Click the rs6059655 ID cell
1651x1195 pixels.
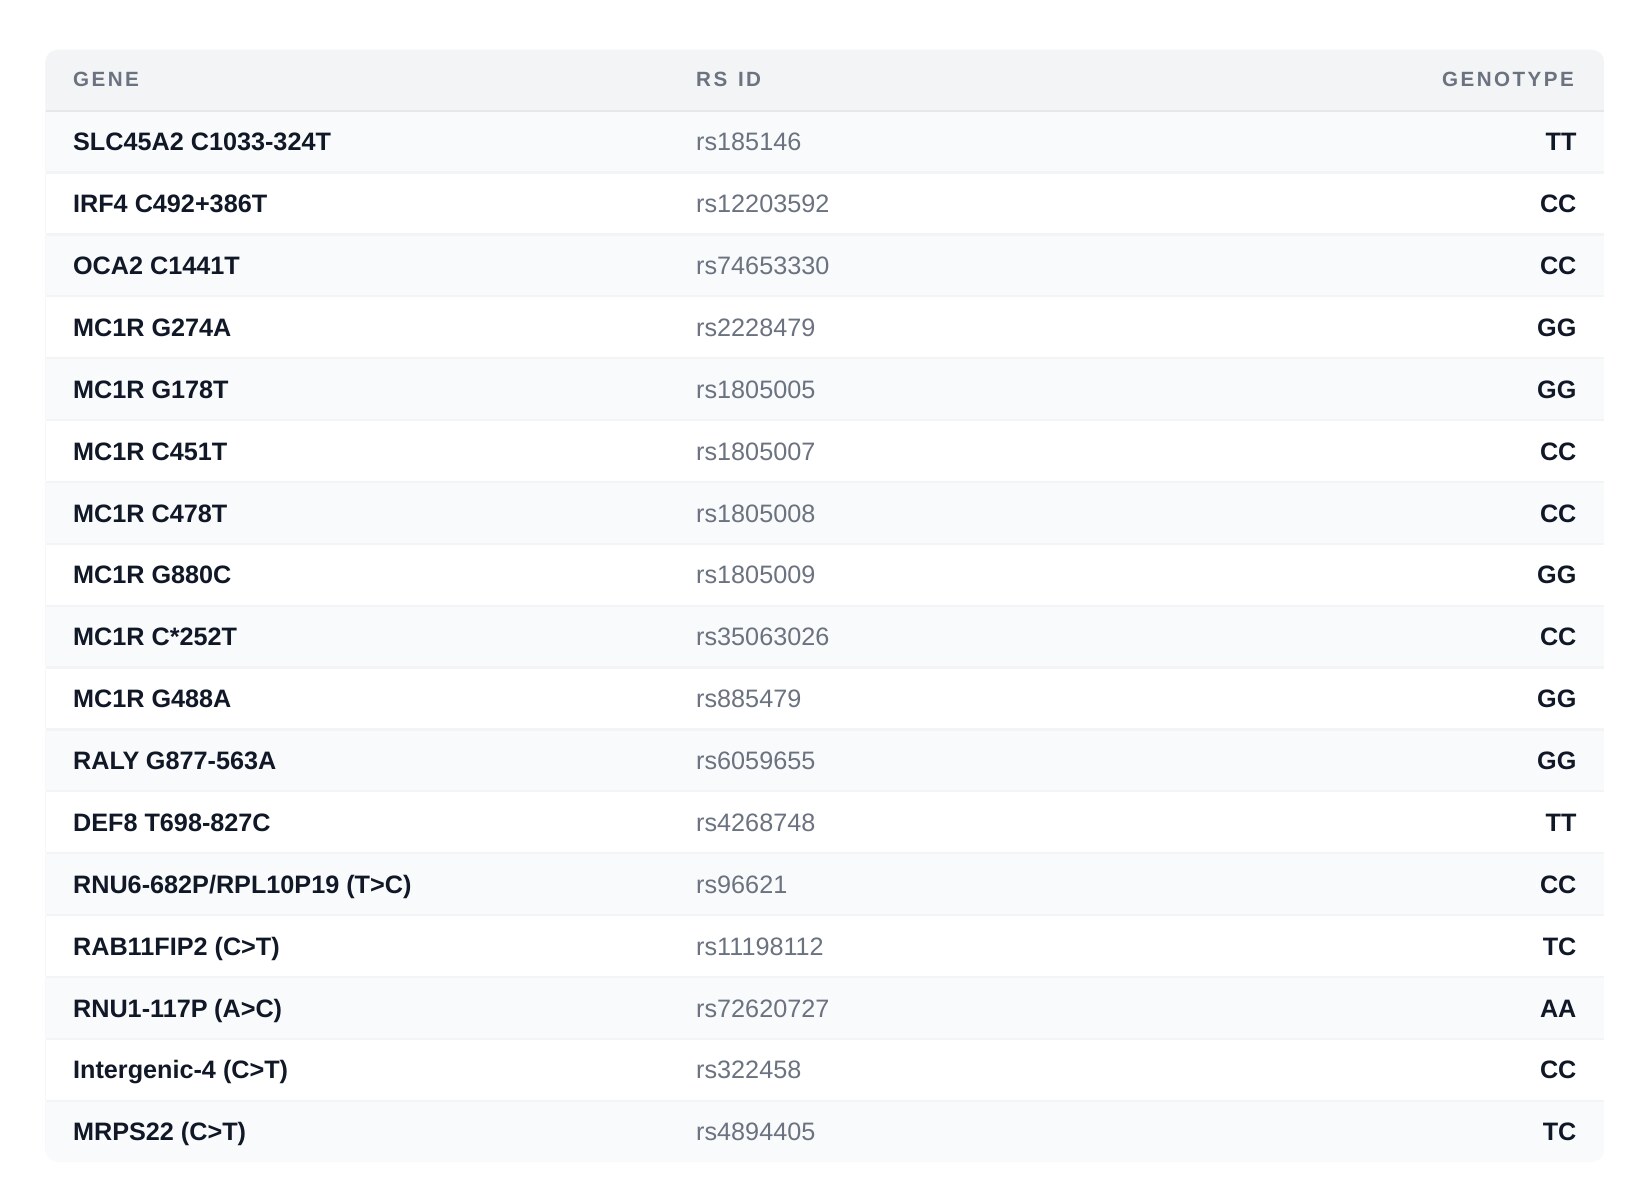[755, 761]
